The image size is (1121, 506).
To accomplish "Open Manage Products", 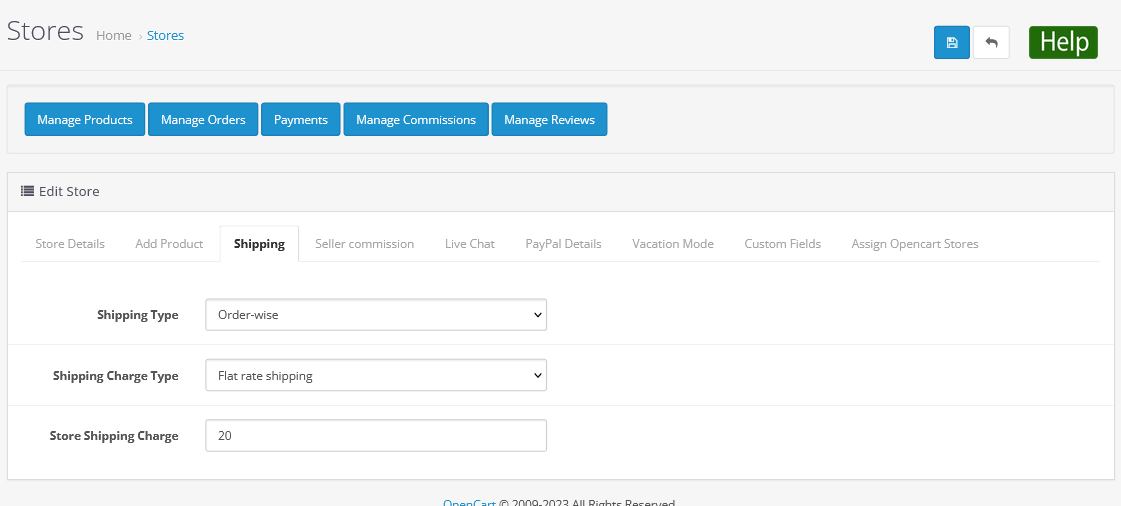I will click(x=85, y=119).
